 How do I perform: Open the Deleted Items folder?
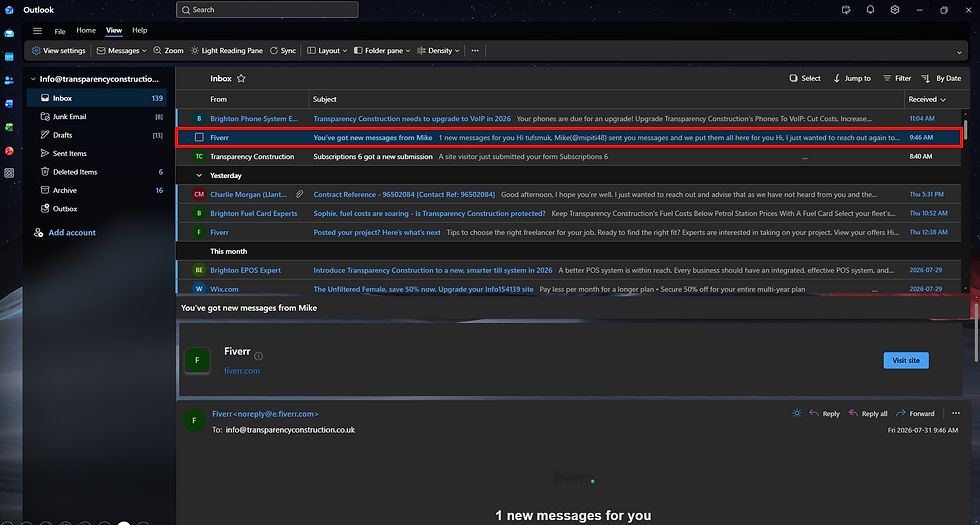pos(97,172)
